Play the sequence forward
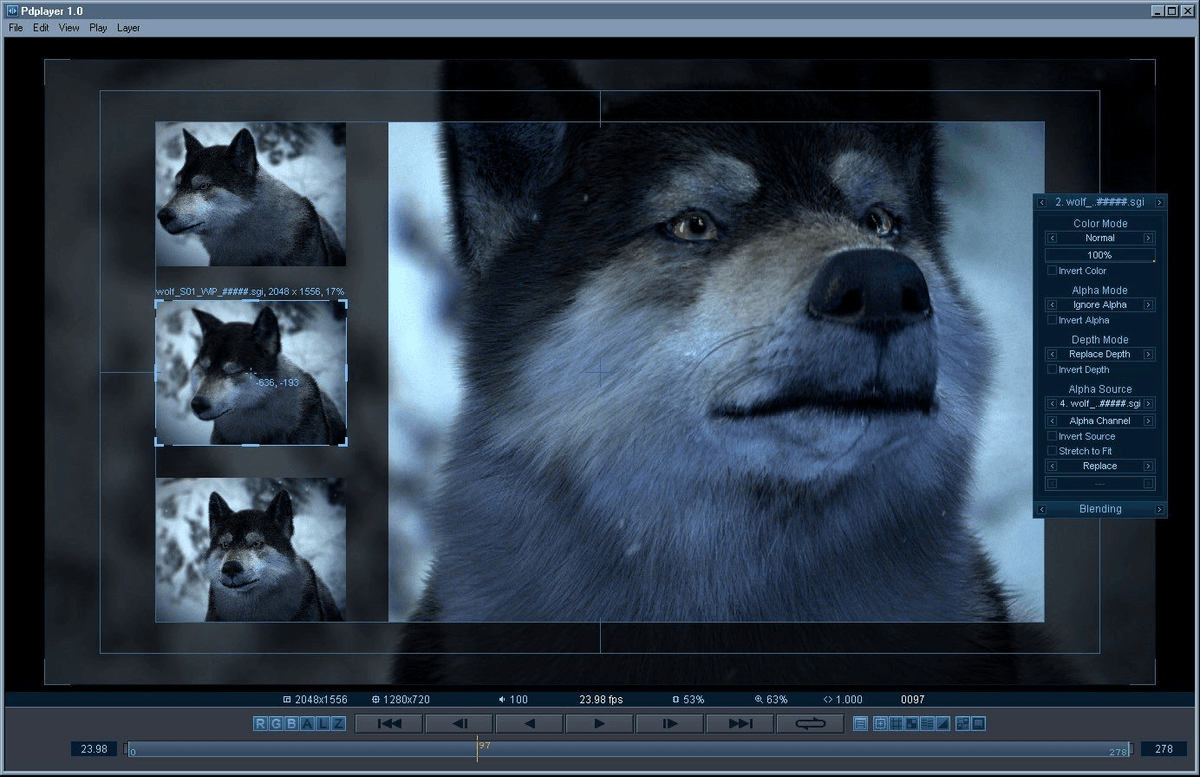 [599, 724]
